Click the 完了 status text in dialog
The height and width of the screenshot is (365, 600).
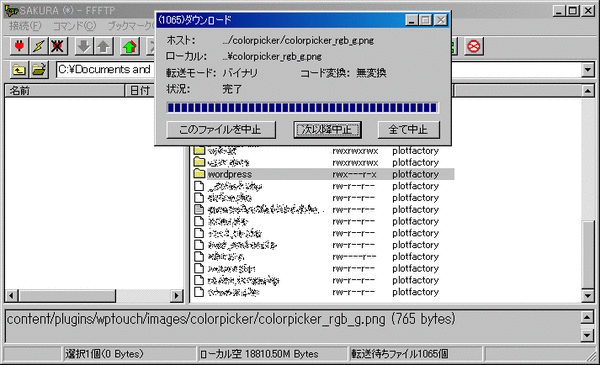232,89
